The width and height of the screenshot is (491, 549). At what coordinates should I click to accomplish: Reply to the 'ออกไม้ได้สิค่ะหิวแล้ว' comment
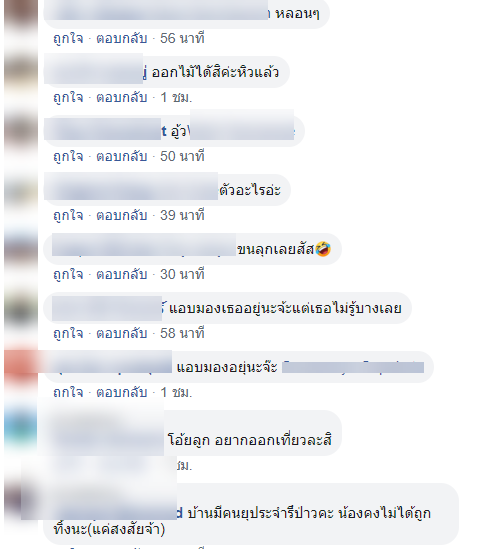[122, 97]
